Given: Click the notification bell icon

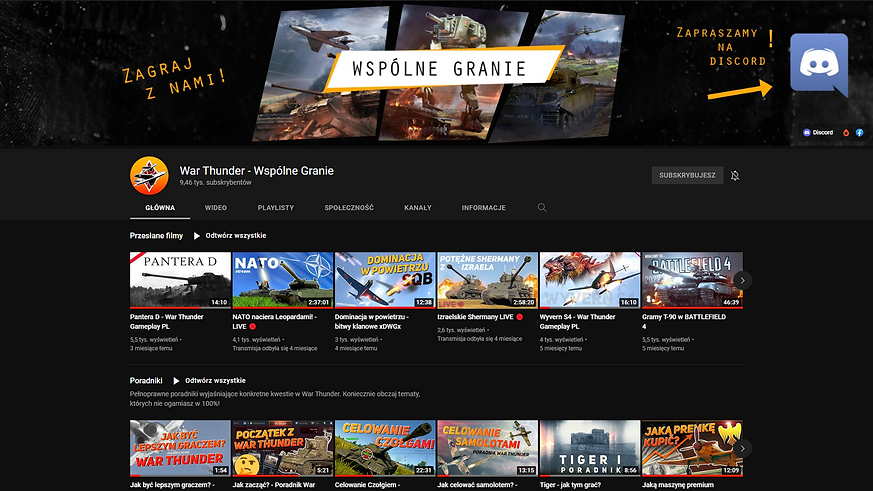Looking at the screenshot, I should pyautogui.click(x=735, y=175).
